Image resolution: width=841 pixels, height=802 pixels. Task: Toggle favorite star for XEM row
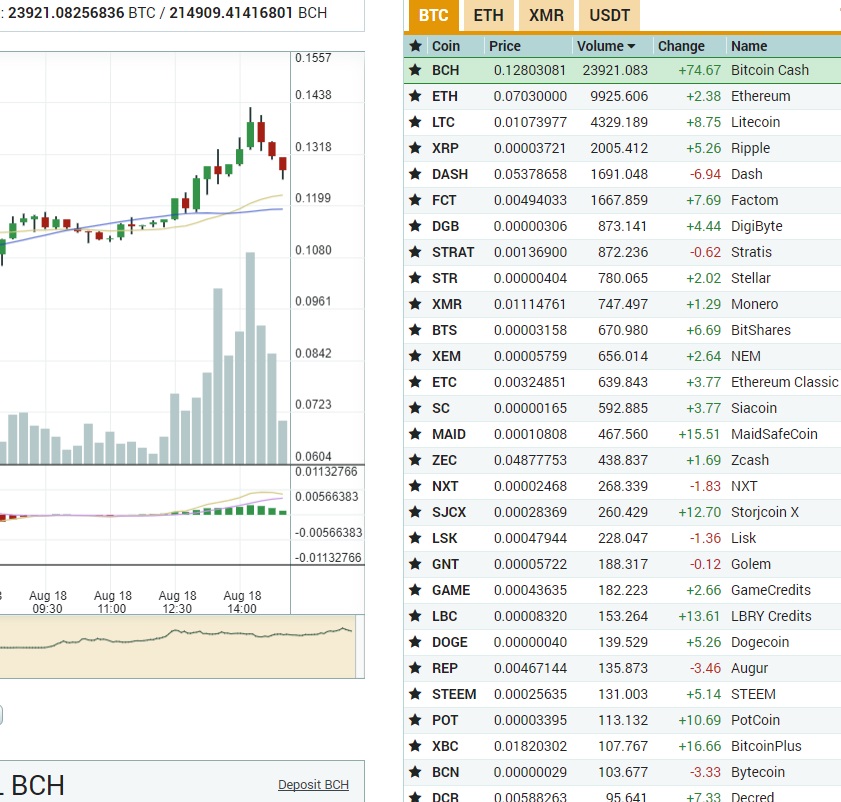tap(415, 356)
